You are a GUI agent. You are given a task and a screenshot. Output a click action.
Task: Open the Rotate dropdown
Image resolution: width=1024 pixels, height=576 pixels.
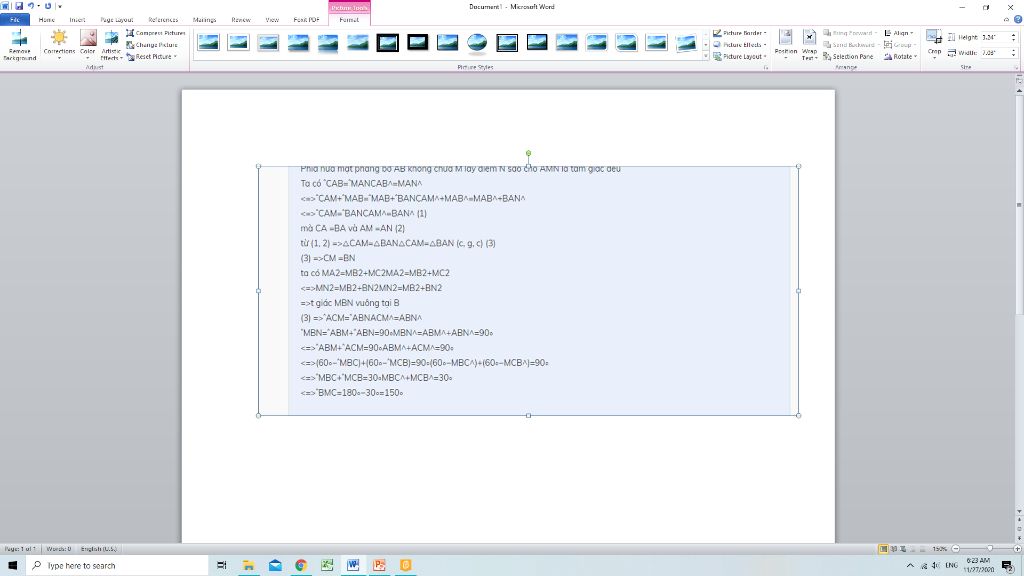tap(900, 56)
